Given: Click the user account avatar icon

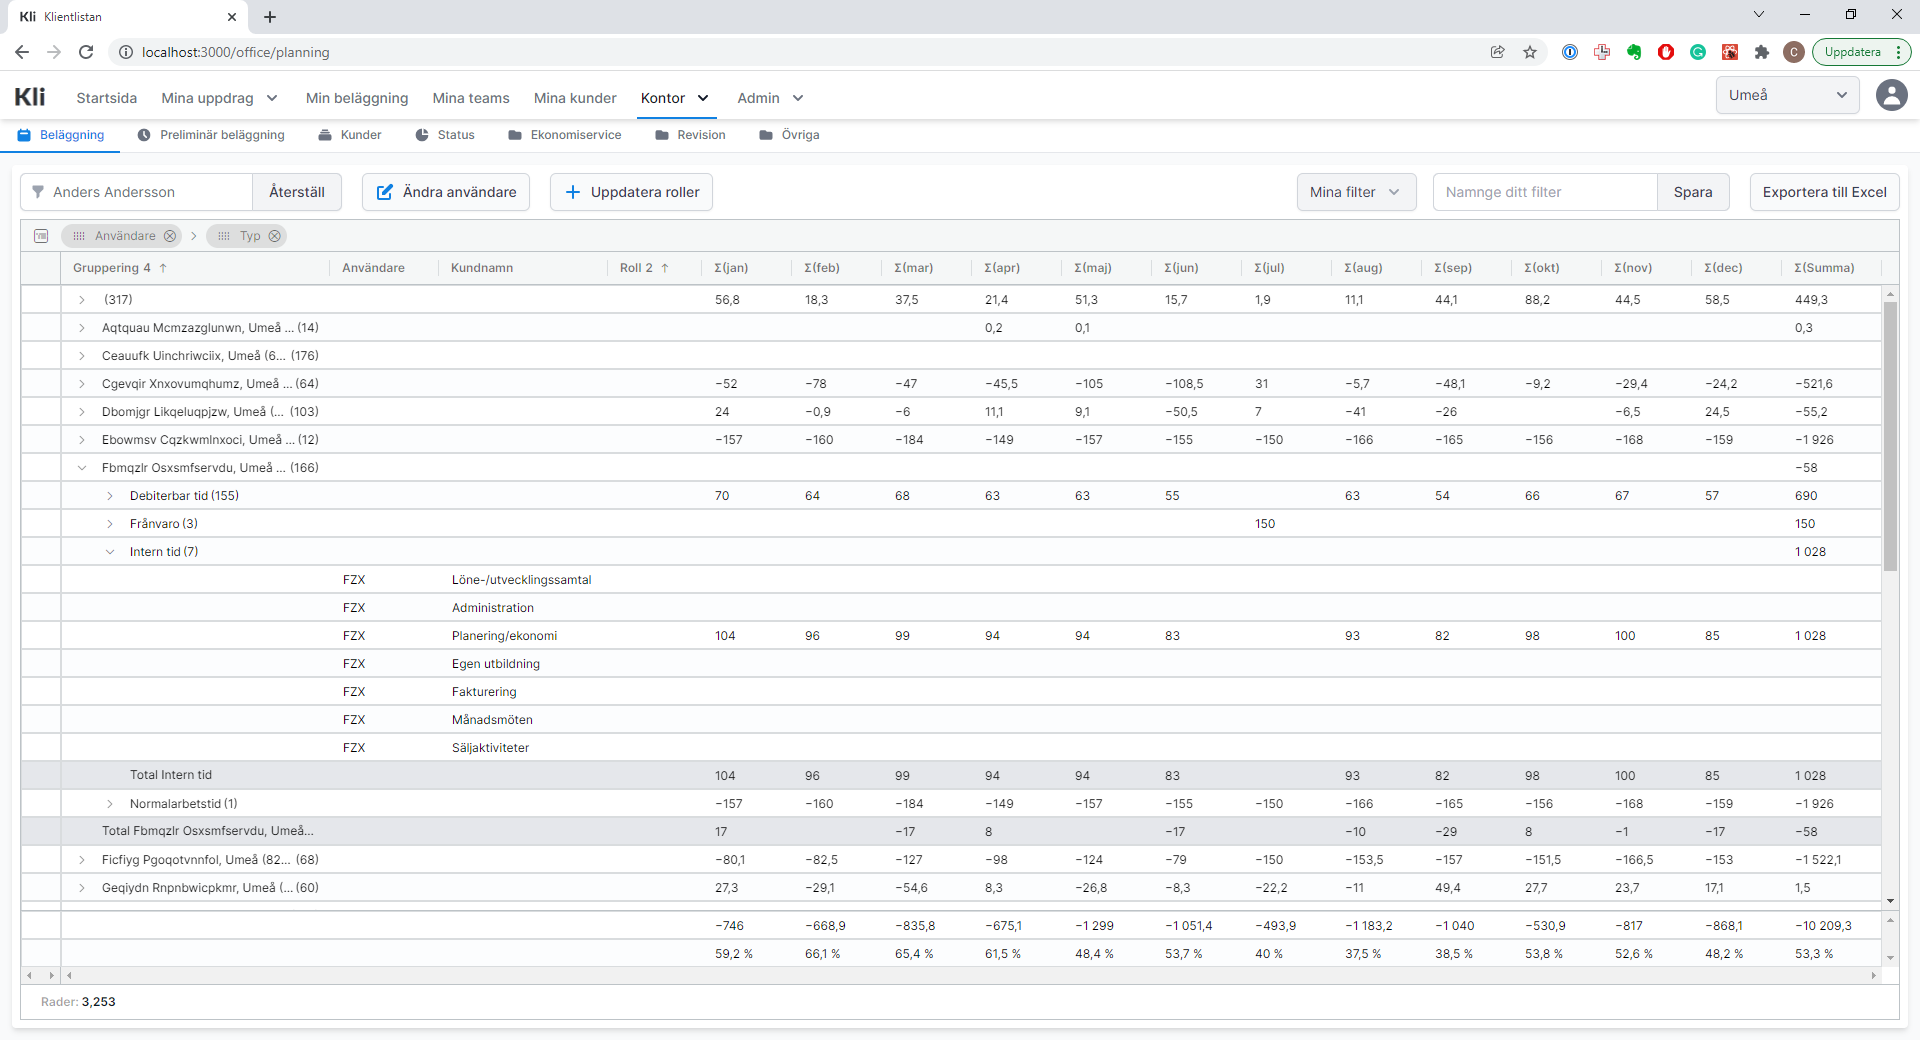Looking at the screenshot, I should coord(1891,96).
